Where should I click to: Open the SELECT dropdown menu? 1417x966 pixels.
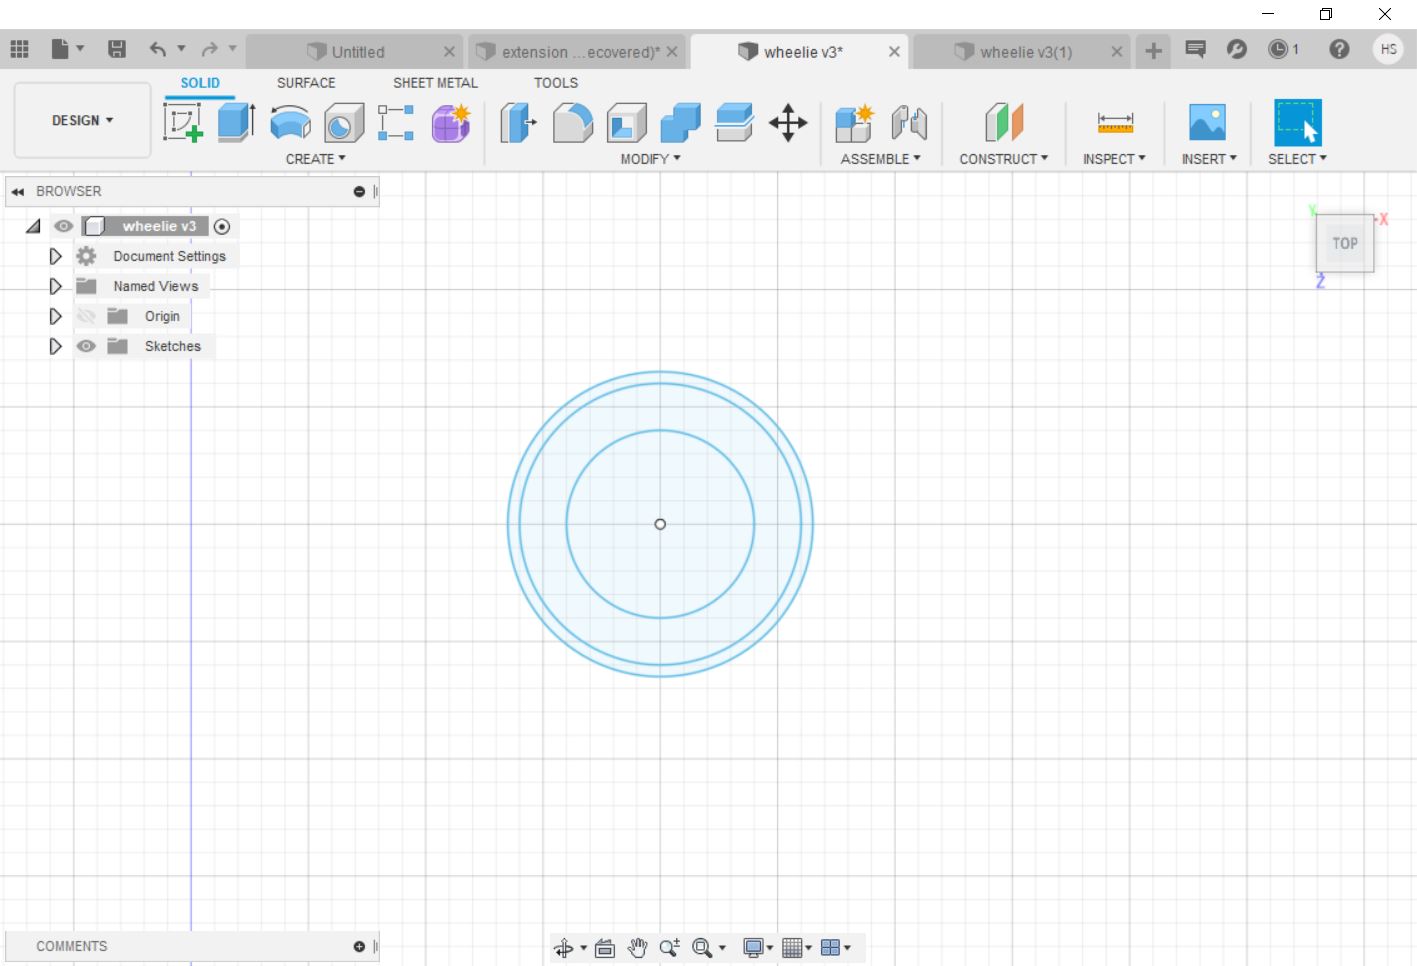pyautogui.click(x=1297, y=159)
